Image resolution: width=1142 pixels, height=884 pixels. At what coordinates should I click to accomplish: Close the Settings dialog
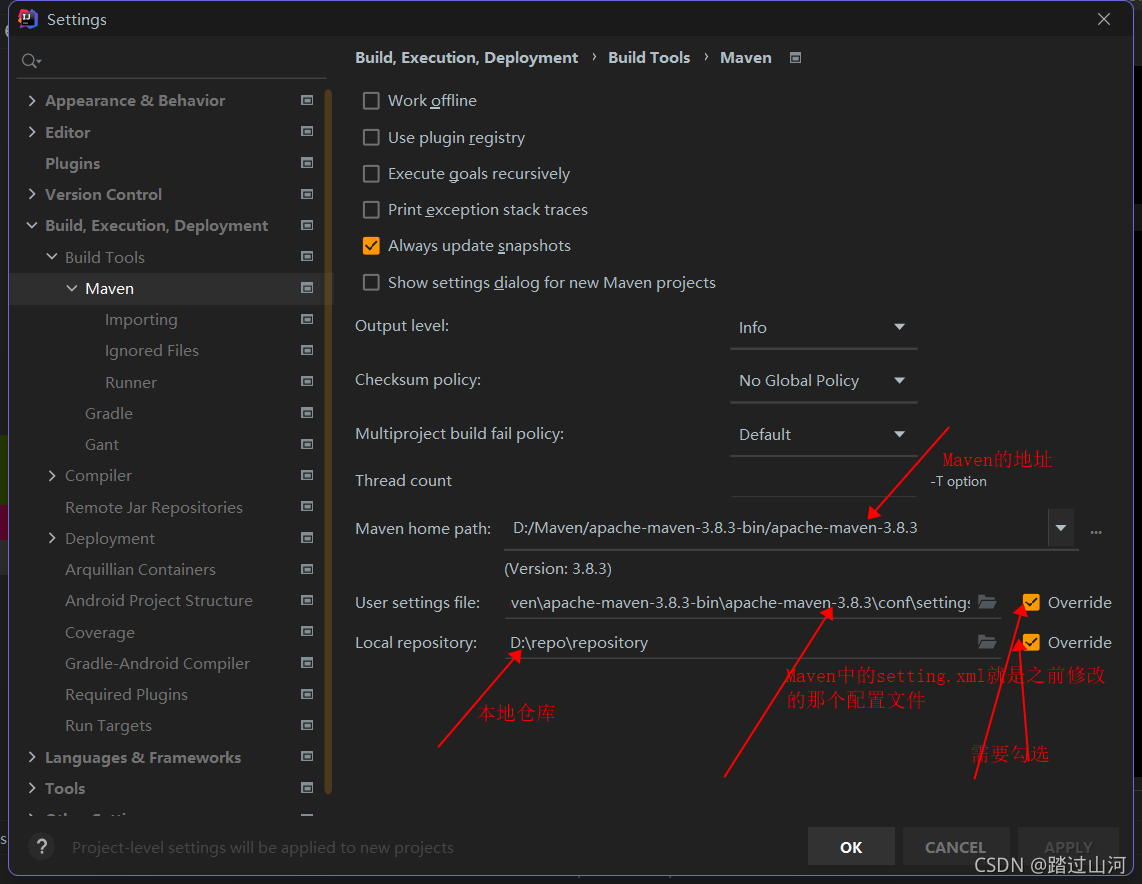[1104, 20]
